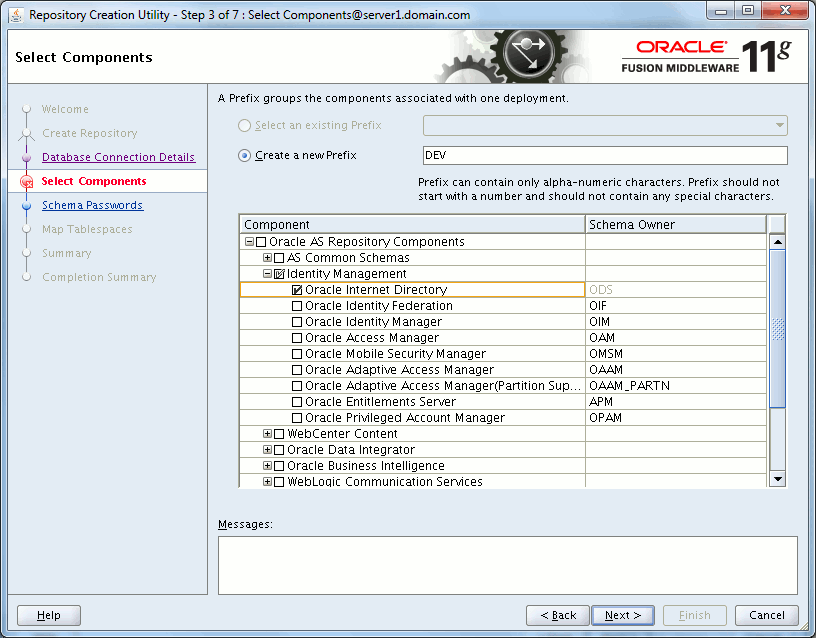Check the Oracle Mobile Security Manager checkbox

click(297, 354)
